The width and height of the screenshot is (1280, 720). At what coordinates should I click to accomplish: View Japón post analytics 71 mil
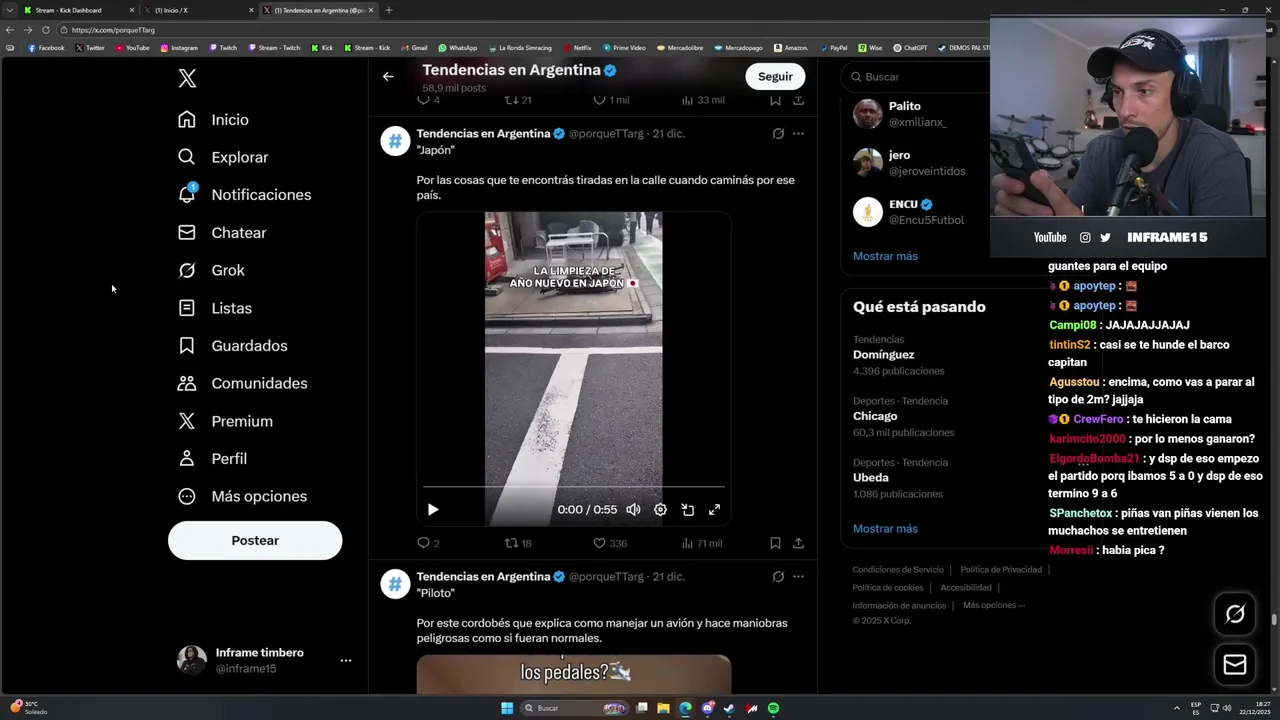coord(701,543)
